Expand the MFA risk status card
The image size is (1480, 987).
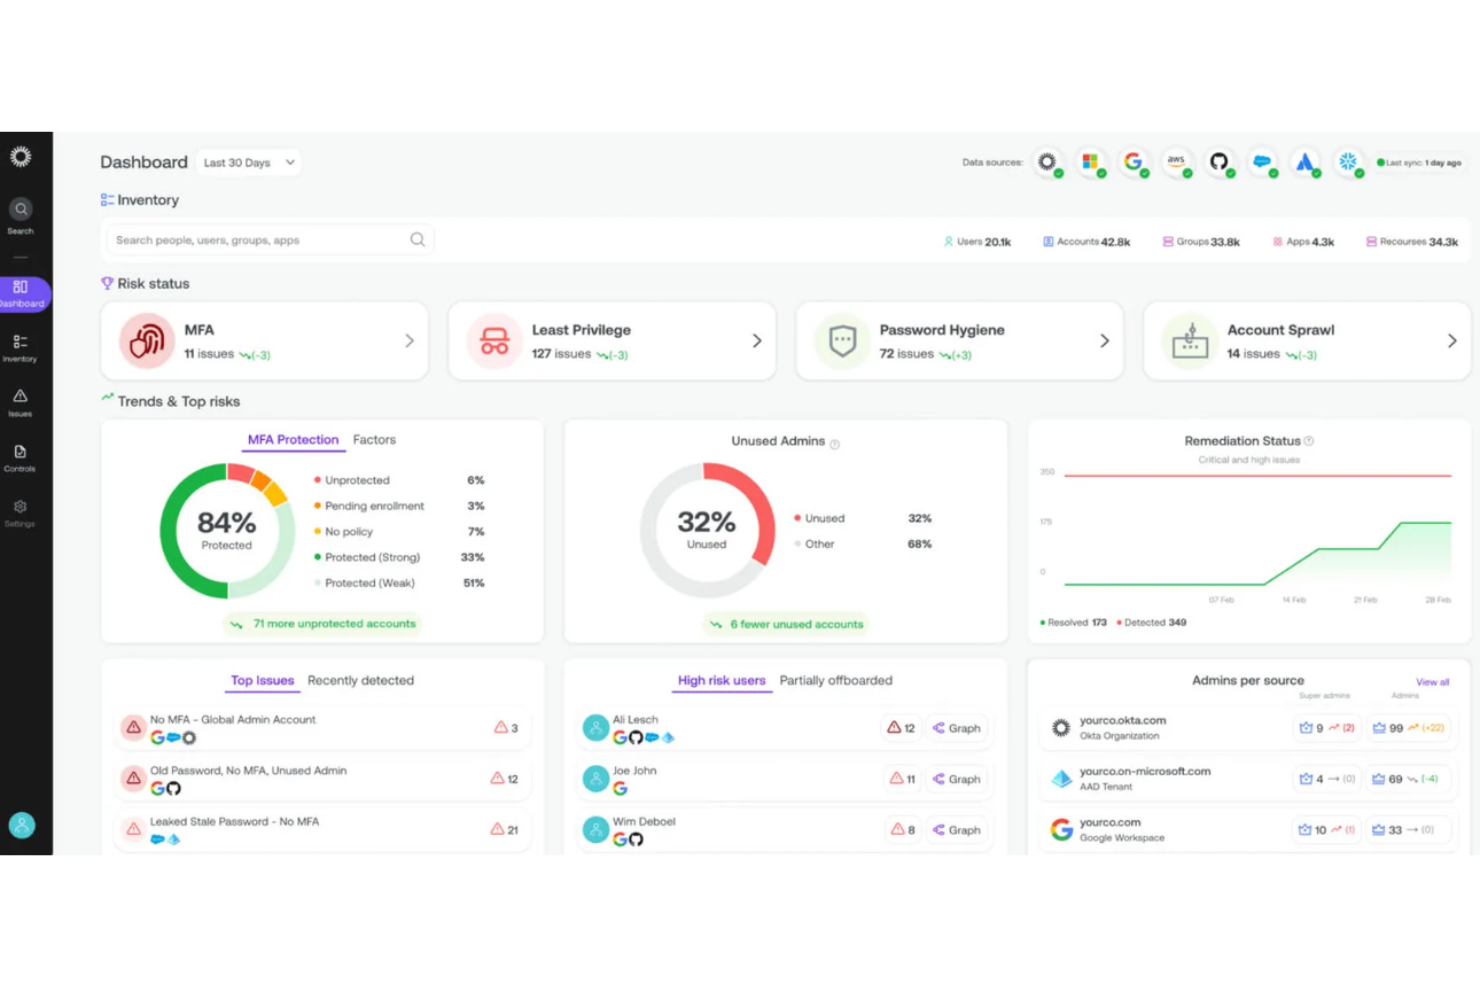click(409, 340)
